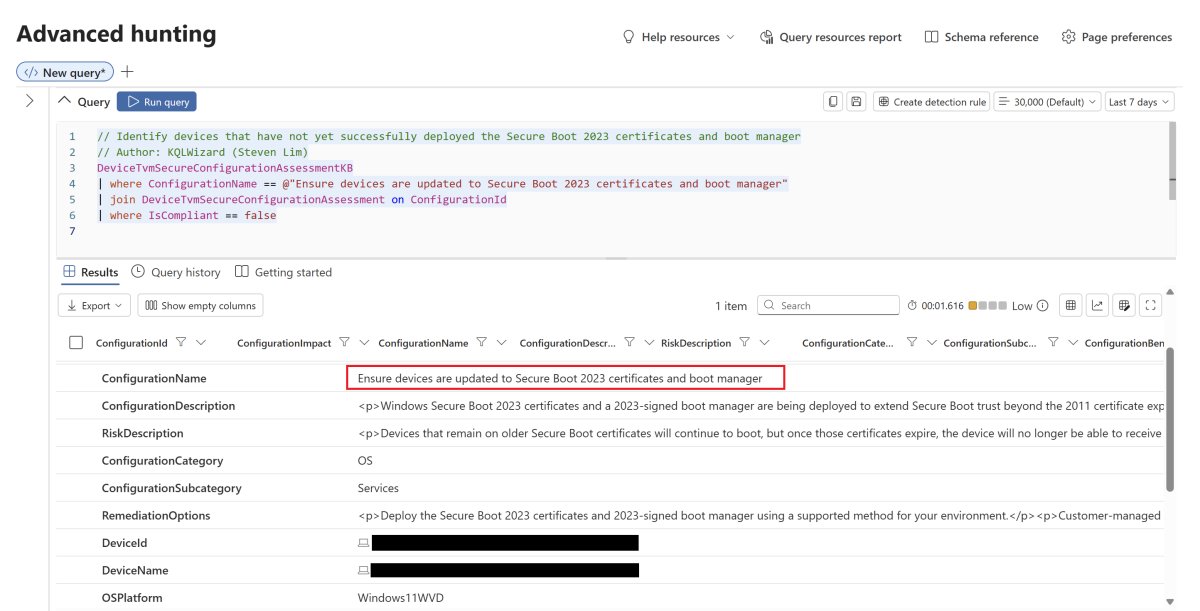
Task: Open Page preferences
Action: 1116,37
